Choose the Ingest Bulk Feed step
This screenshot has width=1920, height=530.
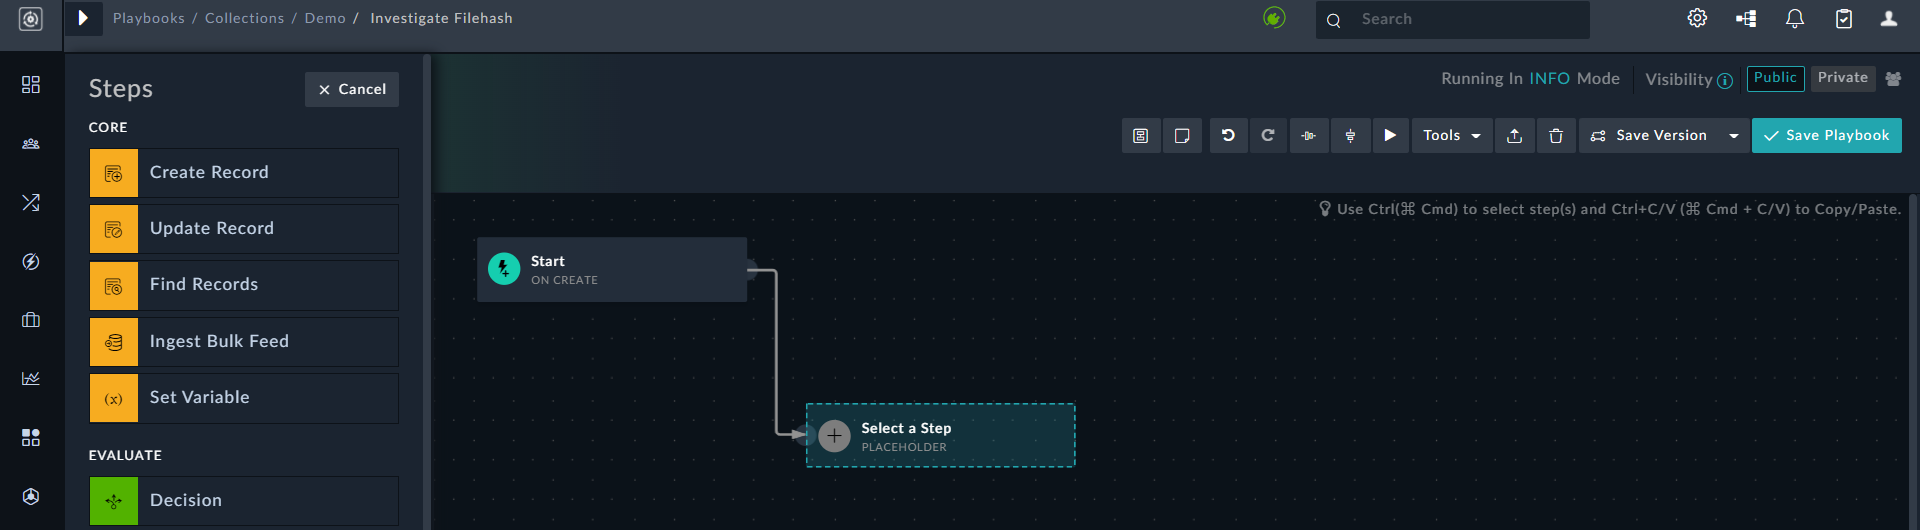244,342
